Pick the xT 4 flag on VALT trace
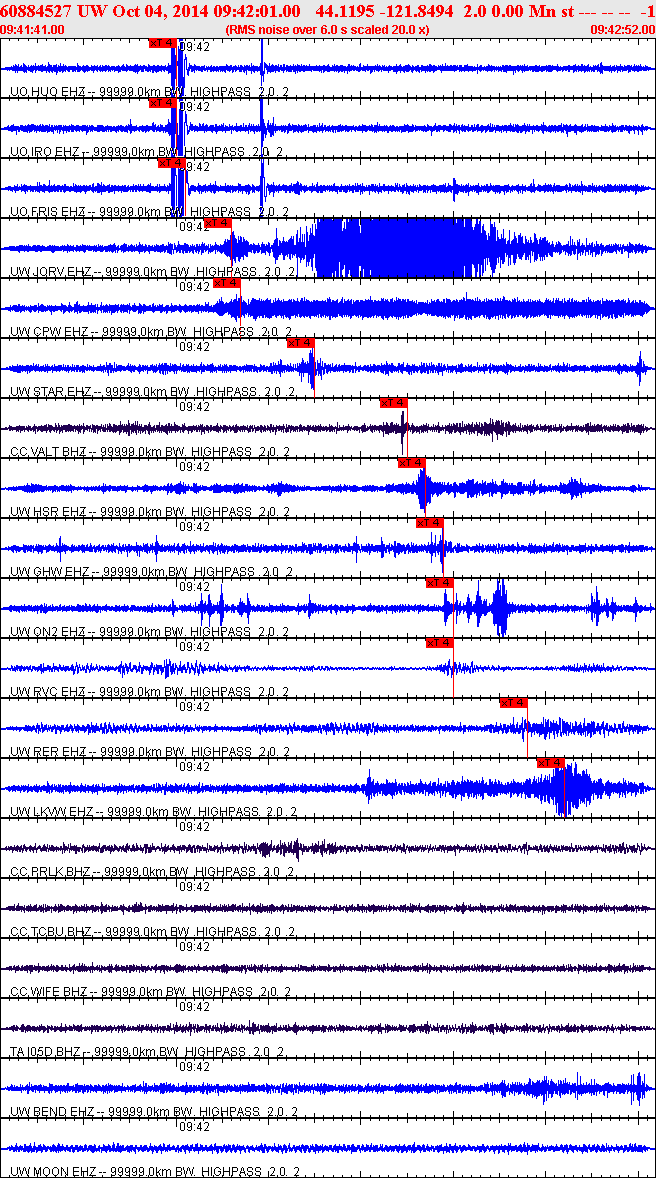This screenshot has height=1178, width=656. point(394,403)
